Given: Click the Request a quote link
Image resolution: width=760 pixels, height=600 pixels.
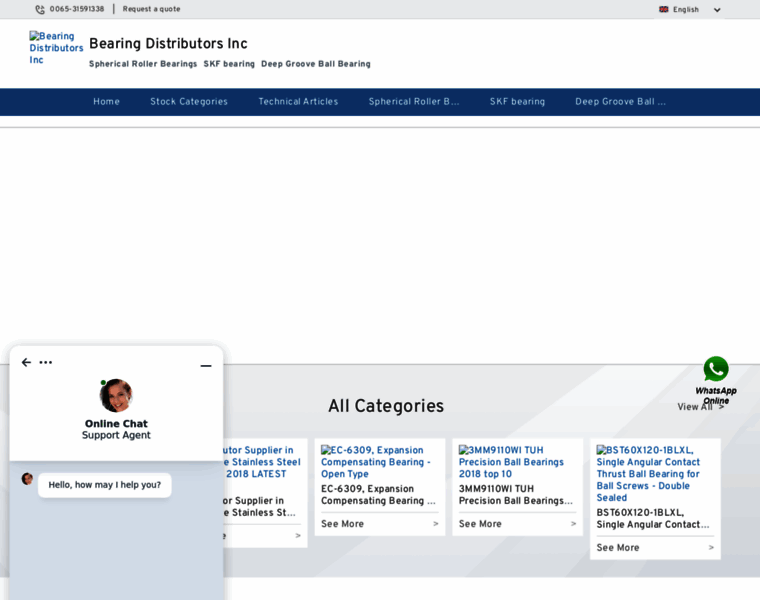Looking at the screenshot, I should point(151,9).
